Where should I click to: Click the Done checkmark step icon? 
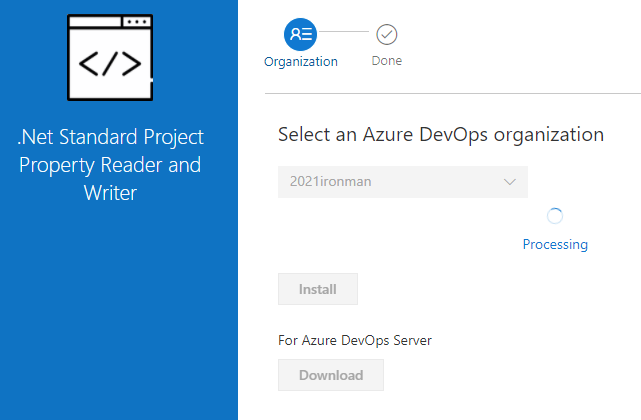[x=387, y=34]
